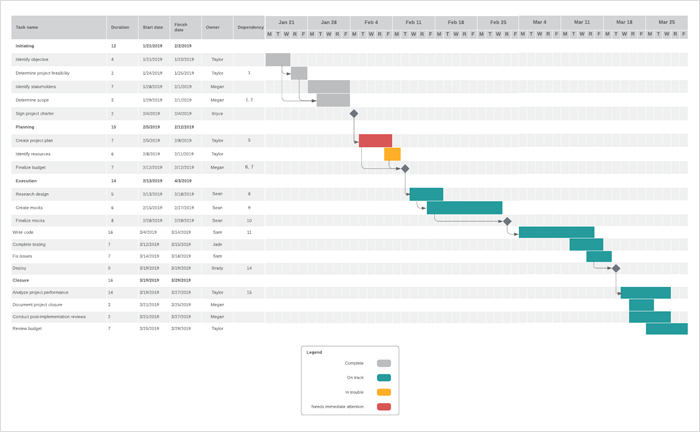This screenshot has height=432, width=700.
Task: Select the Document project closure task name
Action: 37,304
